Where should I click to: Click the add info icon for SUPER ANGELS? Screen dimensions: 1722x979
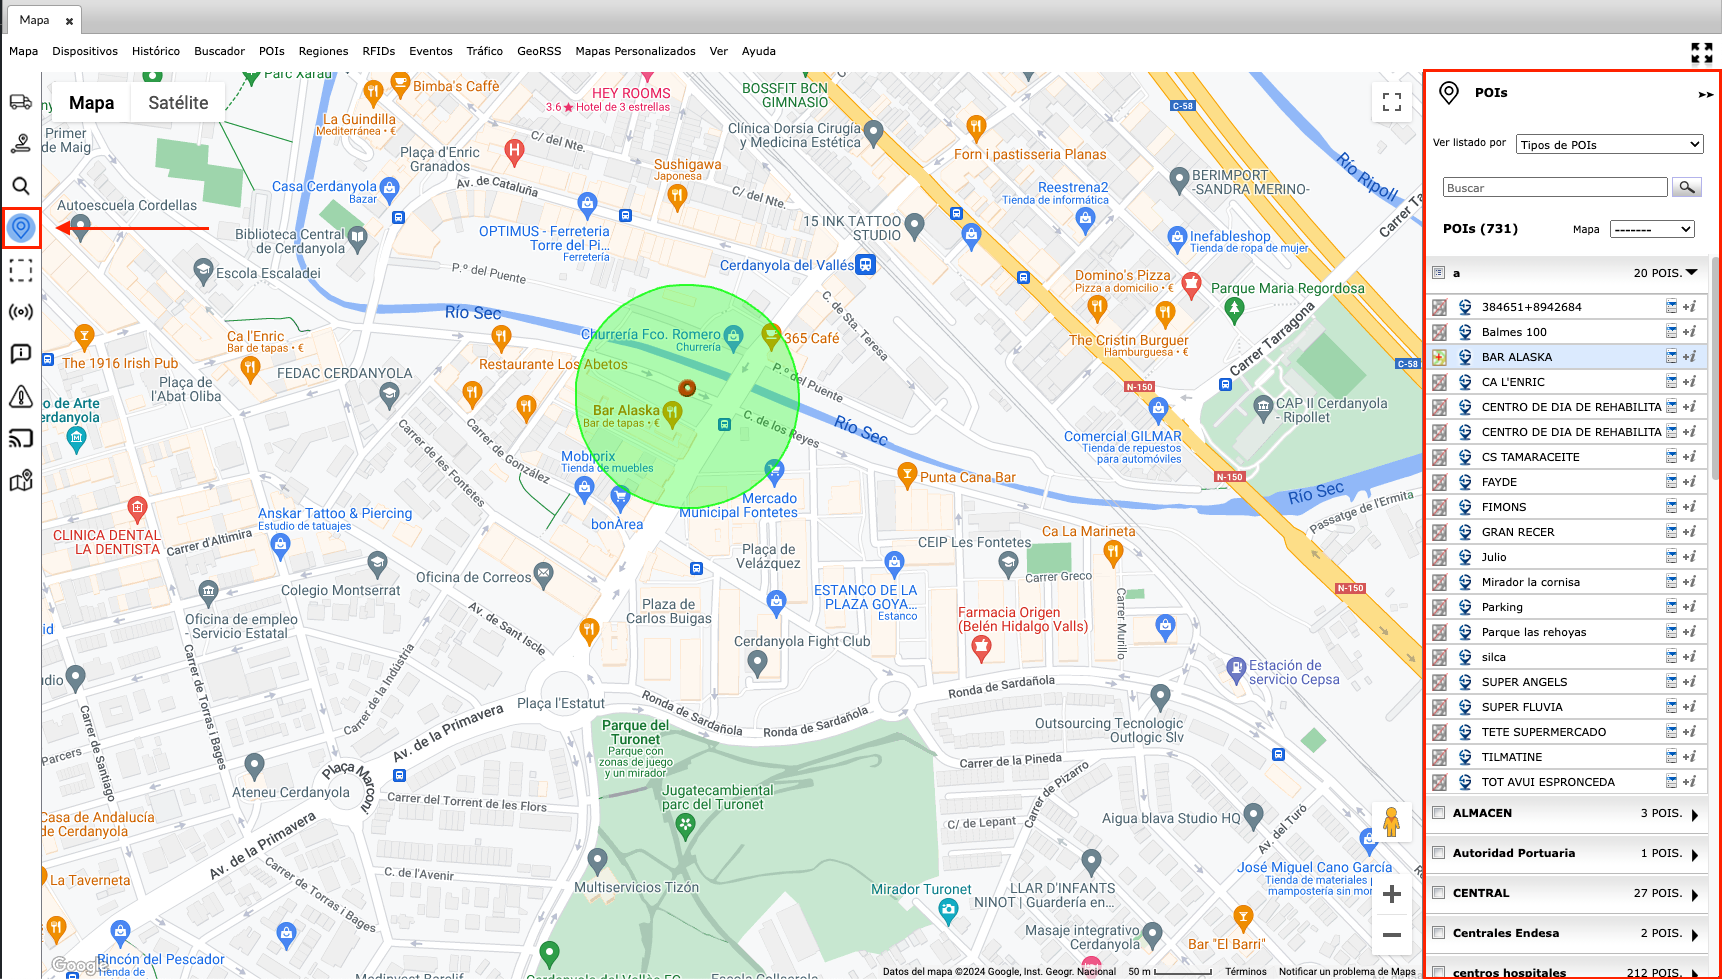point(1689,682)
